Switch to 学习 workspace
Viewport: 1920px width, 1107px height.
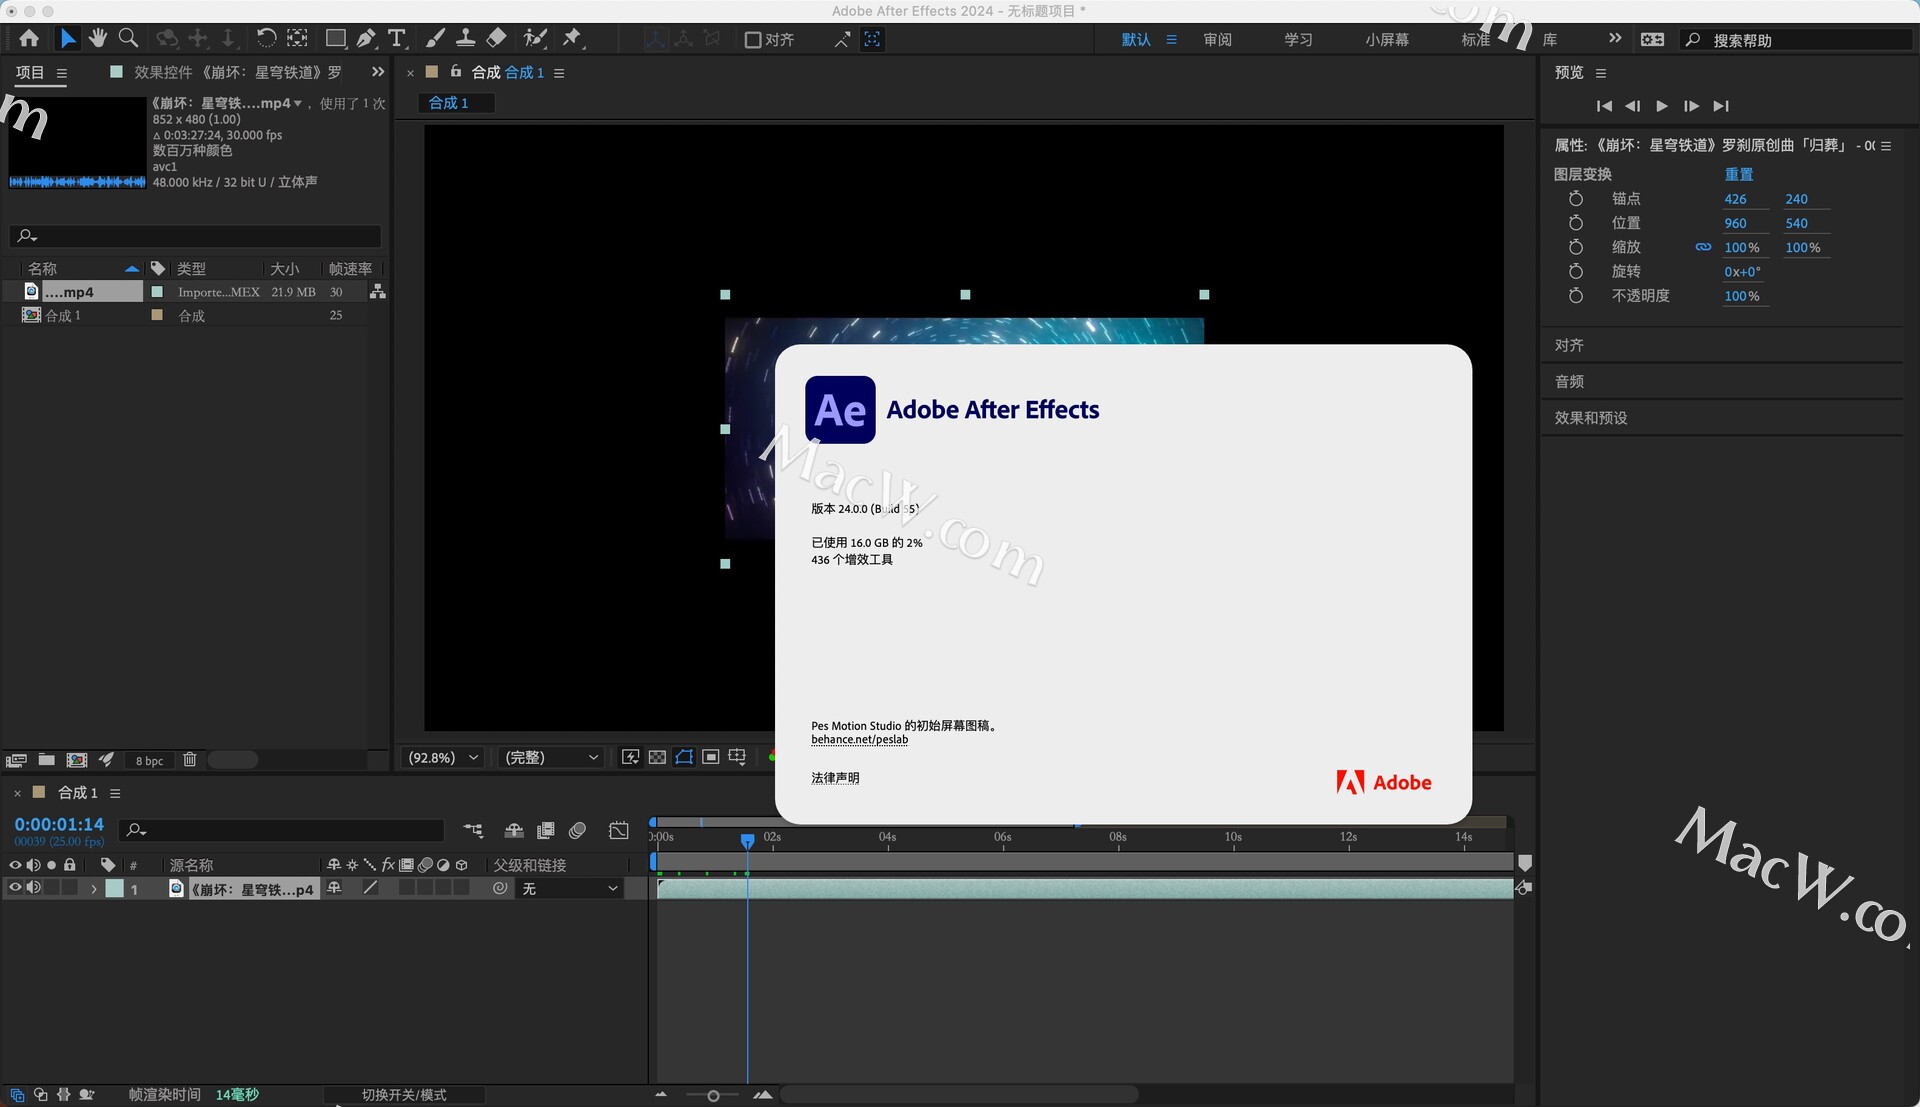[x=1298, y=40]
